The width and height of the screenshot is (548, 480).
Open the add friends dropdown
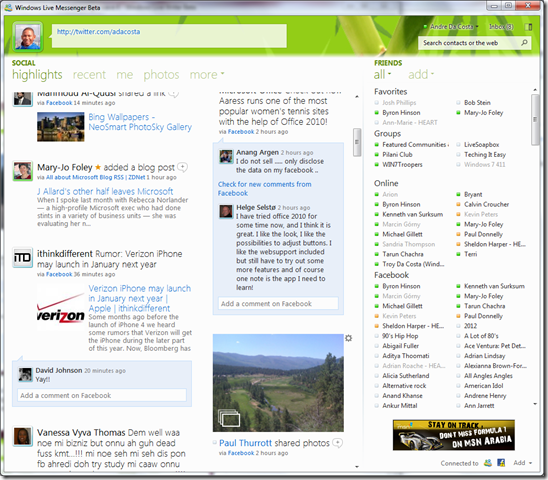(x=421, y=74)
